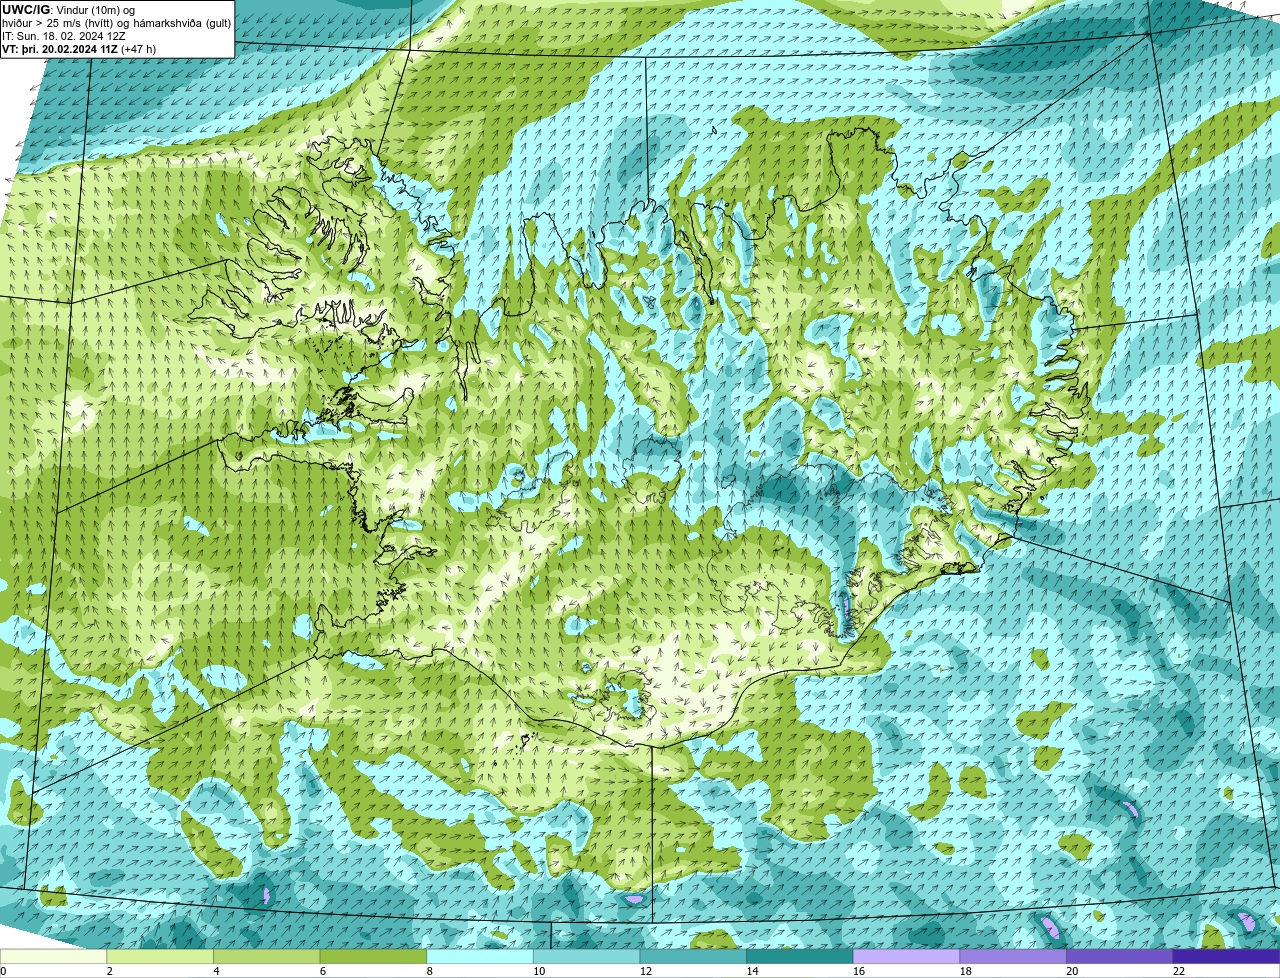The image size is (1280, 978).
Task: Select the light yellow-green 2–4 legend swatch
Action: pos(160,957)
